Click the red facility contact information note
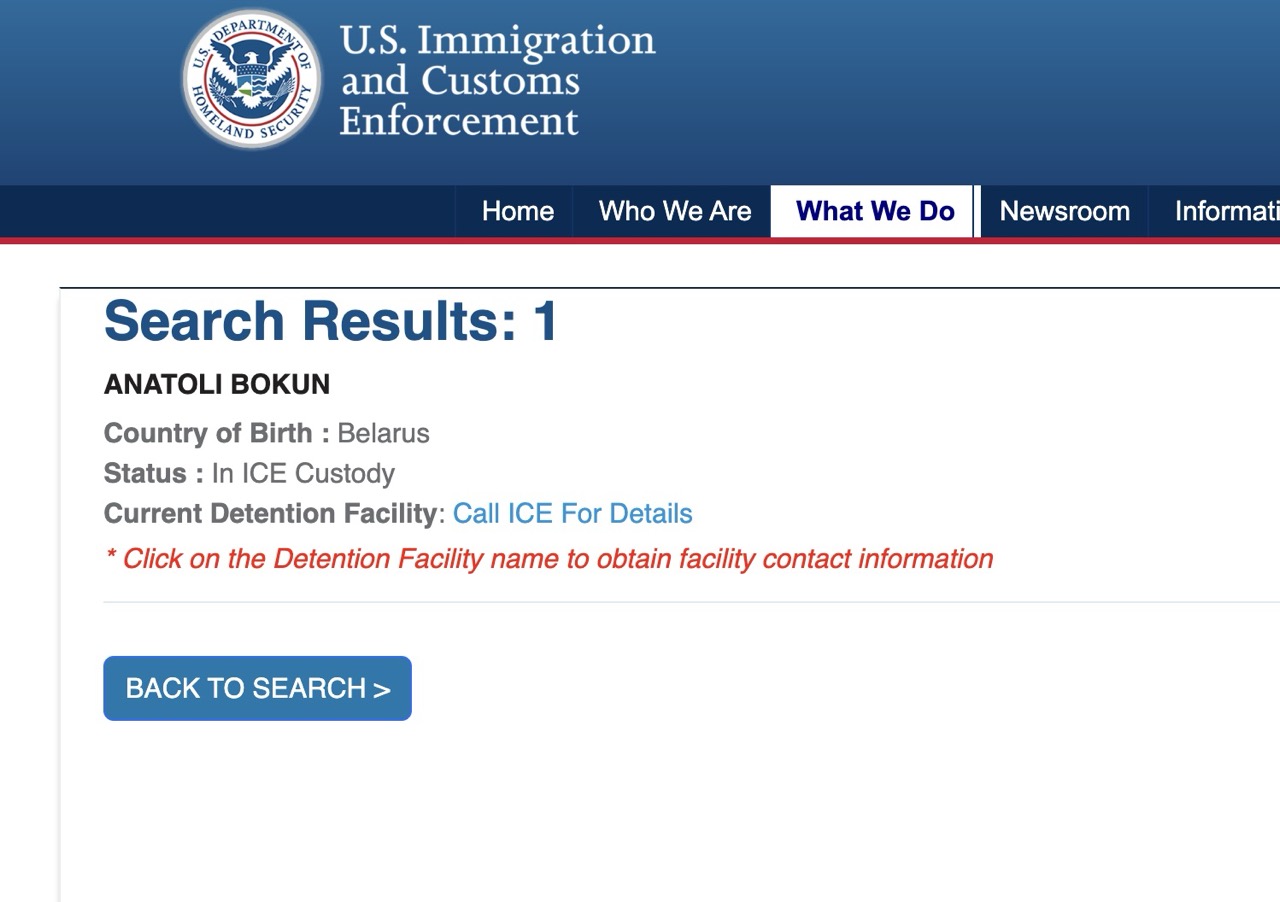1280x902 pixels. coord(549,559)
